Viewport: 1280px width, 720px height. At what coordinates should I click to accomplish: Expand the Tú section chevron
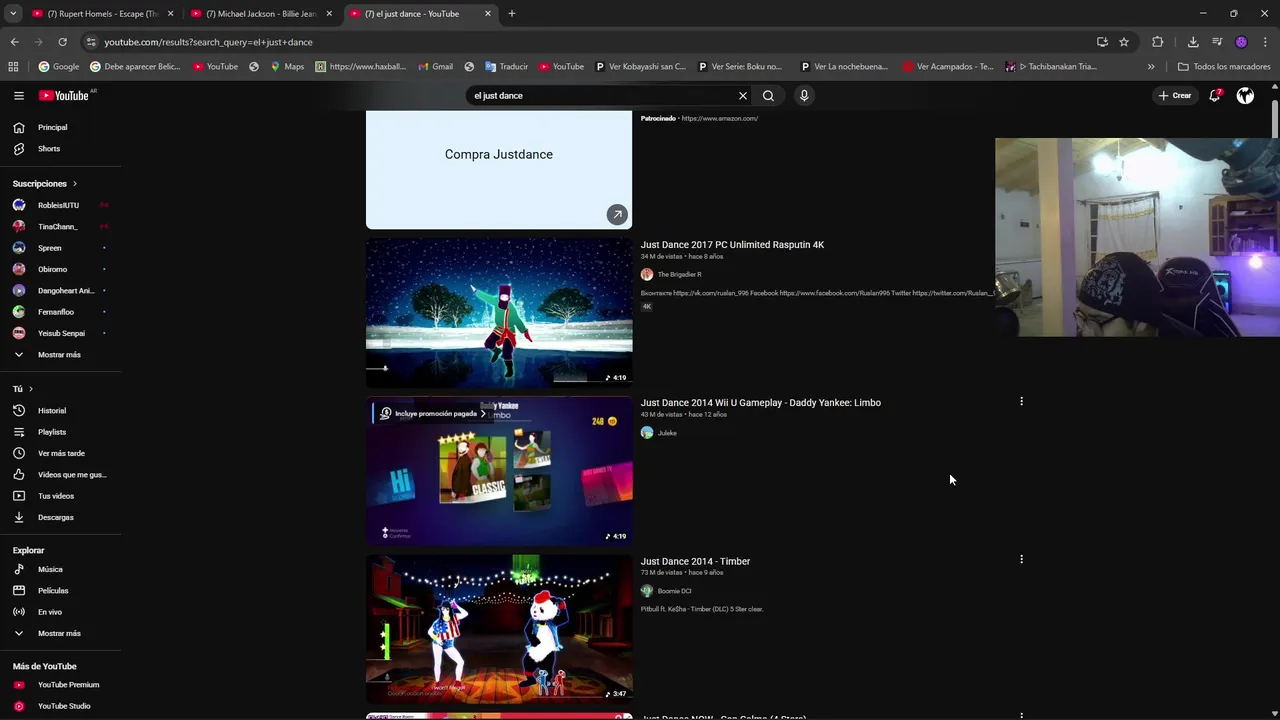click(31, 389)
